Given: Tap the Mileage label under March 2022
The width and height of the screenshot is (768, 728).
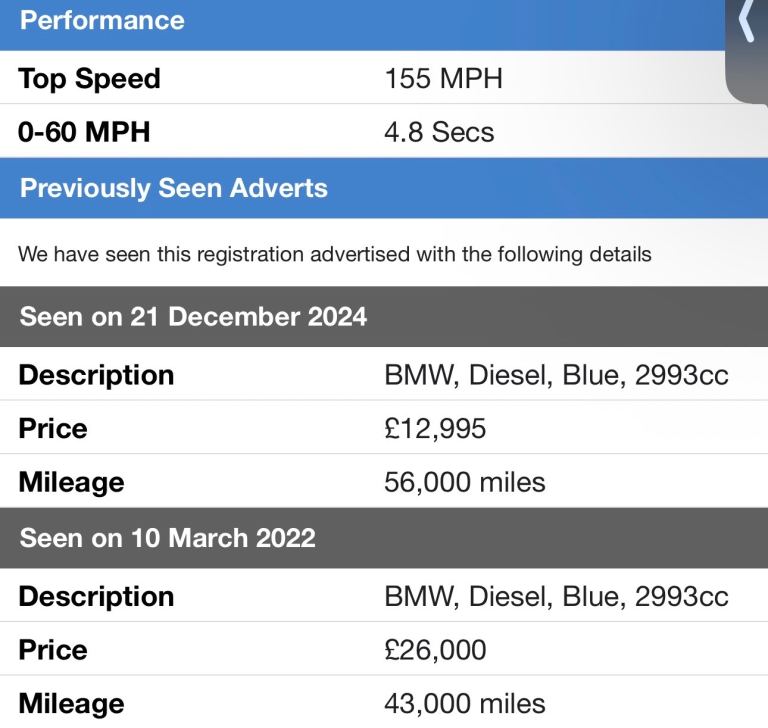Looking at the screenshot, I should pos(71,704).
